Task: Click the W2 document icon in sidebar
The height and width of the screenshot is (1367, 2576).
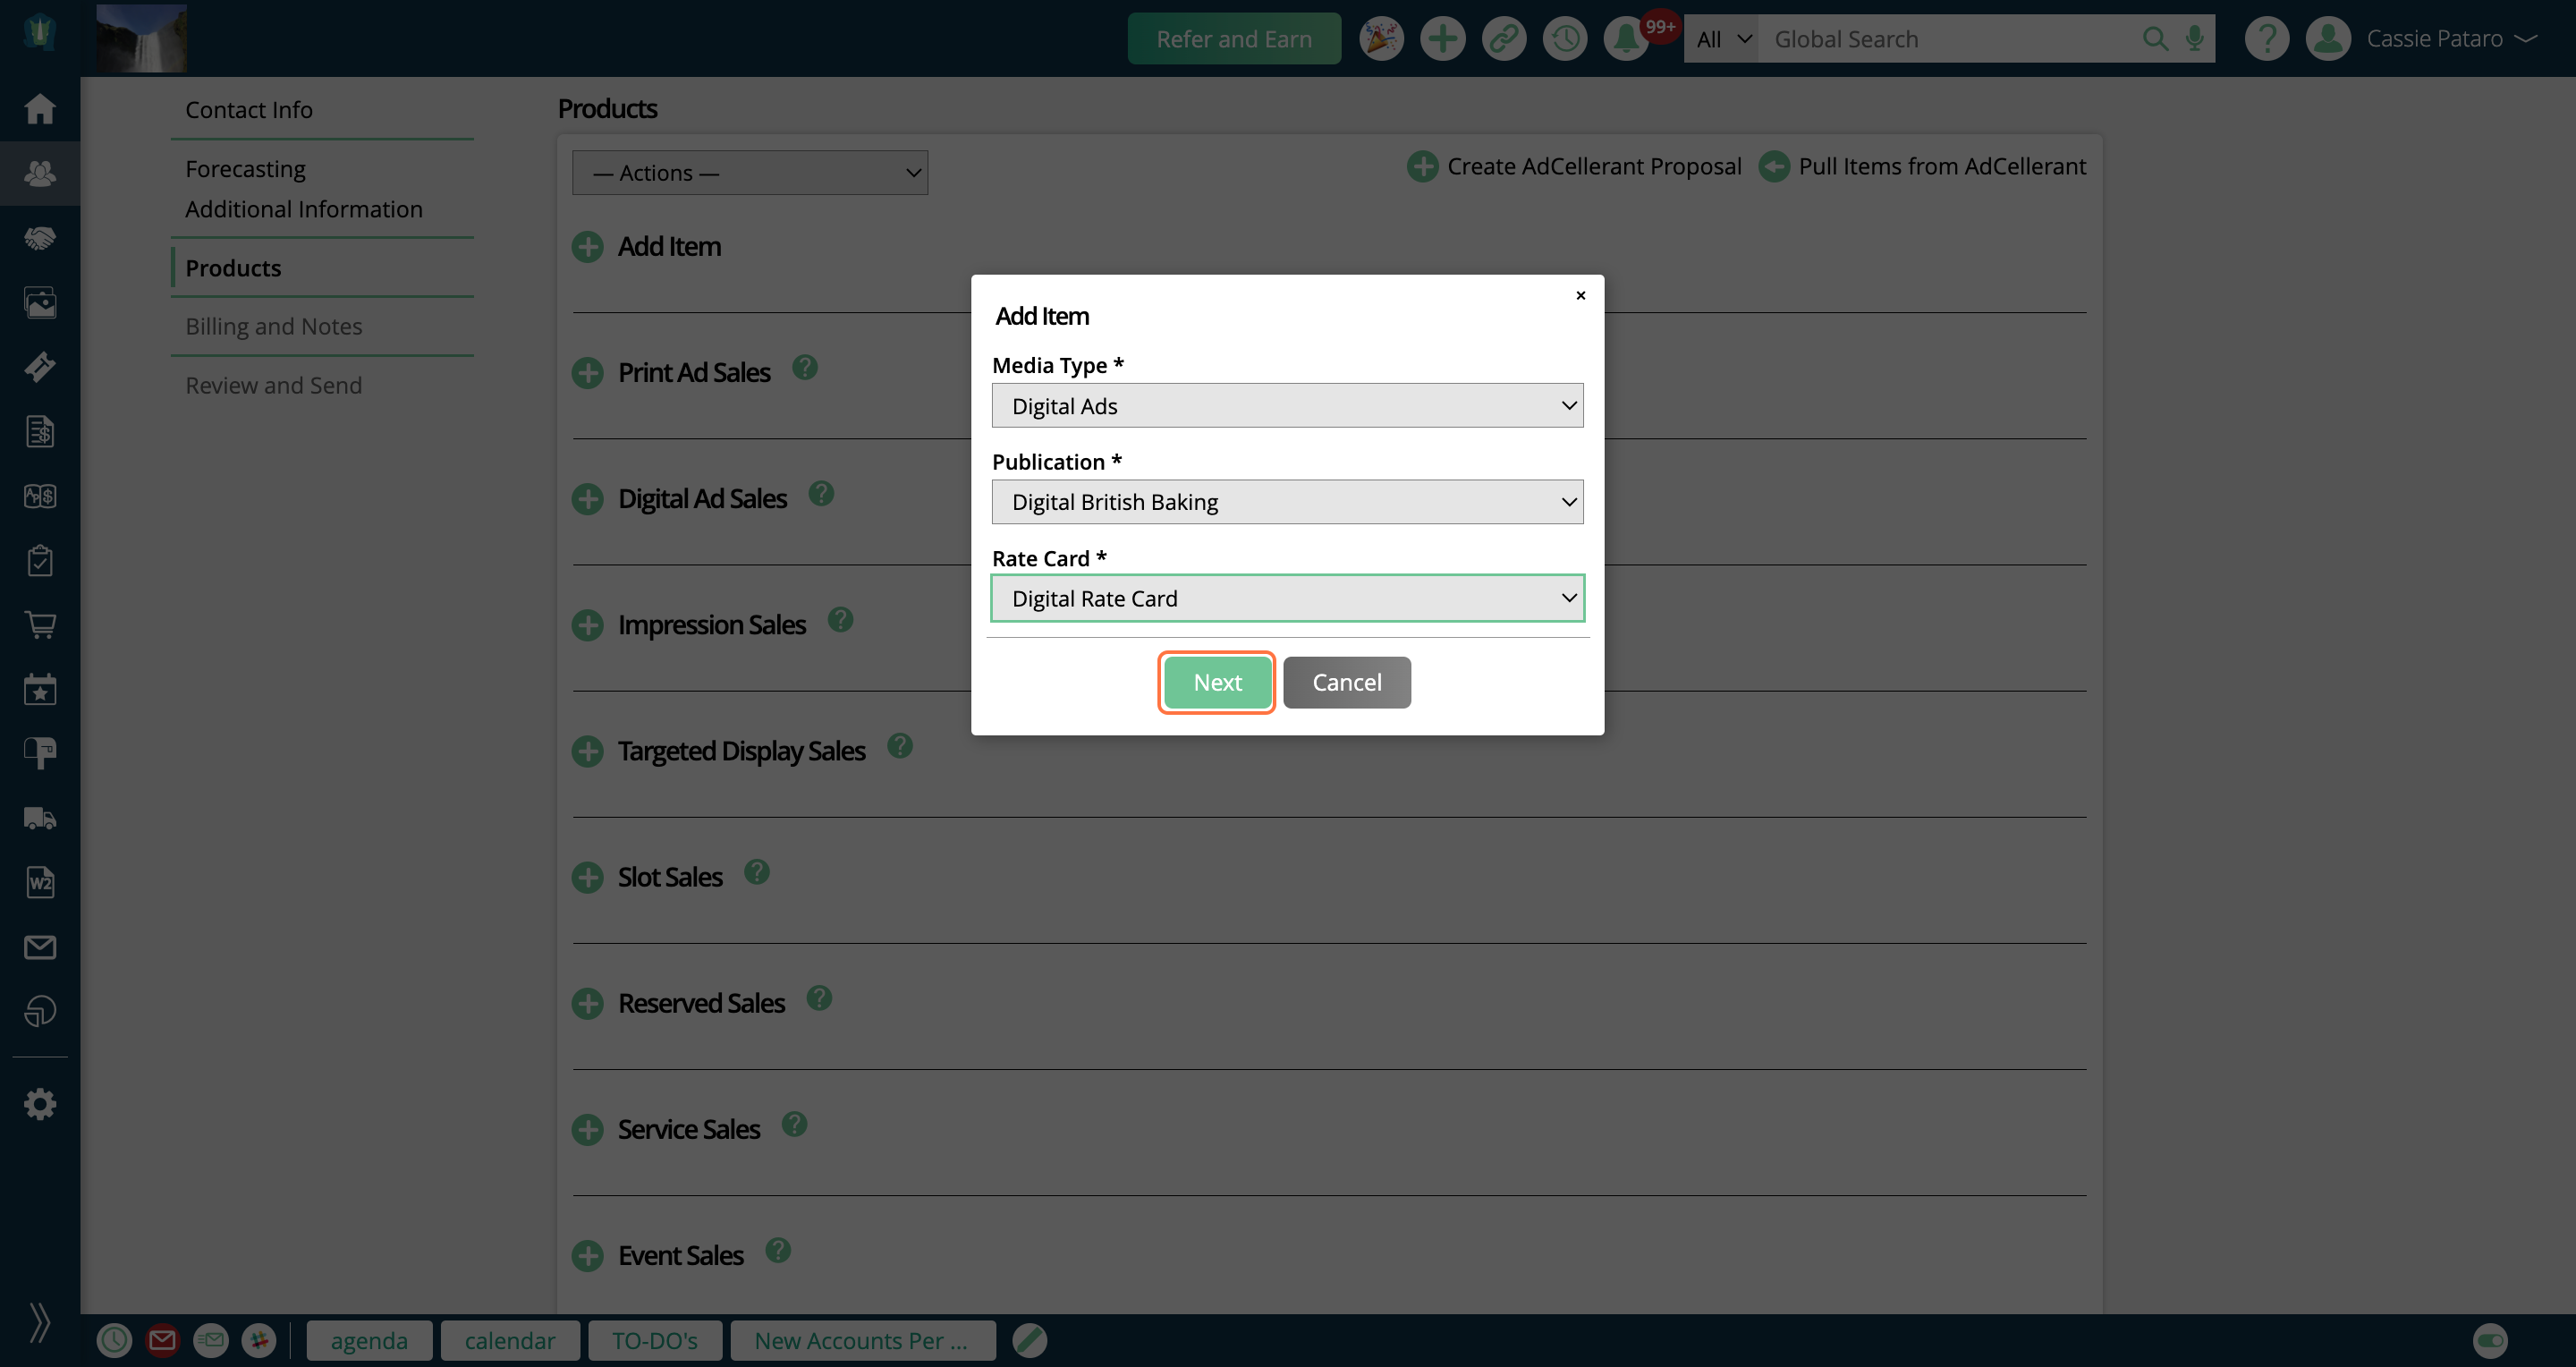Action: point(40,882)
